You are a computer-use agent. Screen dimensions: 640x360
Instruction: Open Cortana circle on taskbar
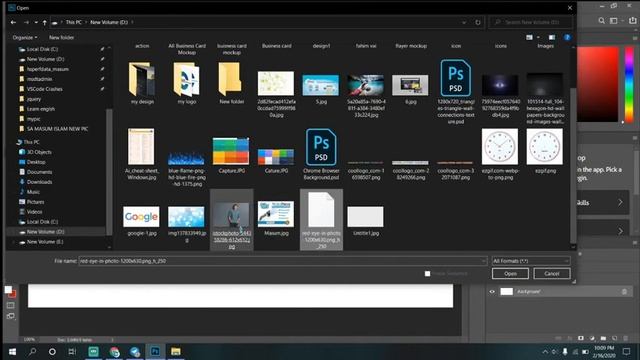coord(52,351)
